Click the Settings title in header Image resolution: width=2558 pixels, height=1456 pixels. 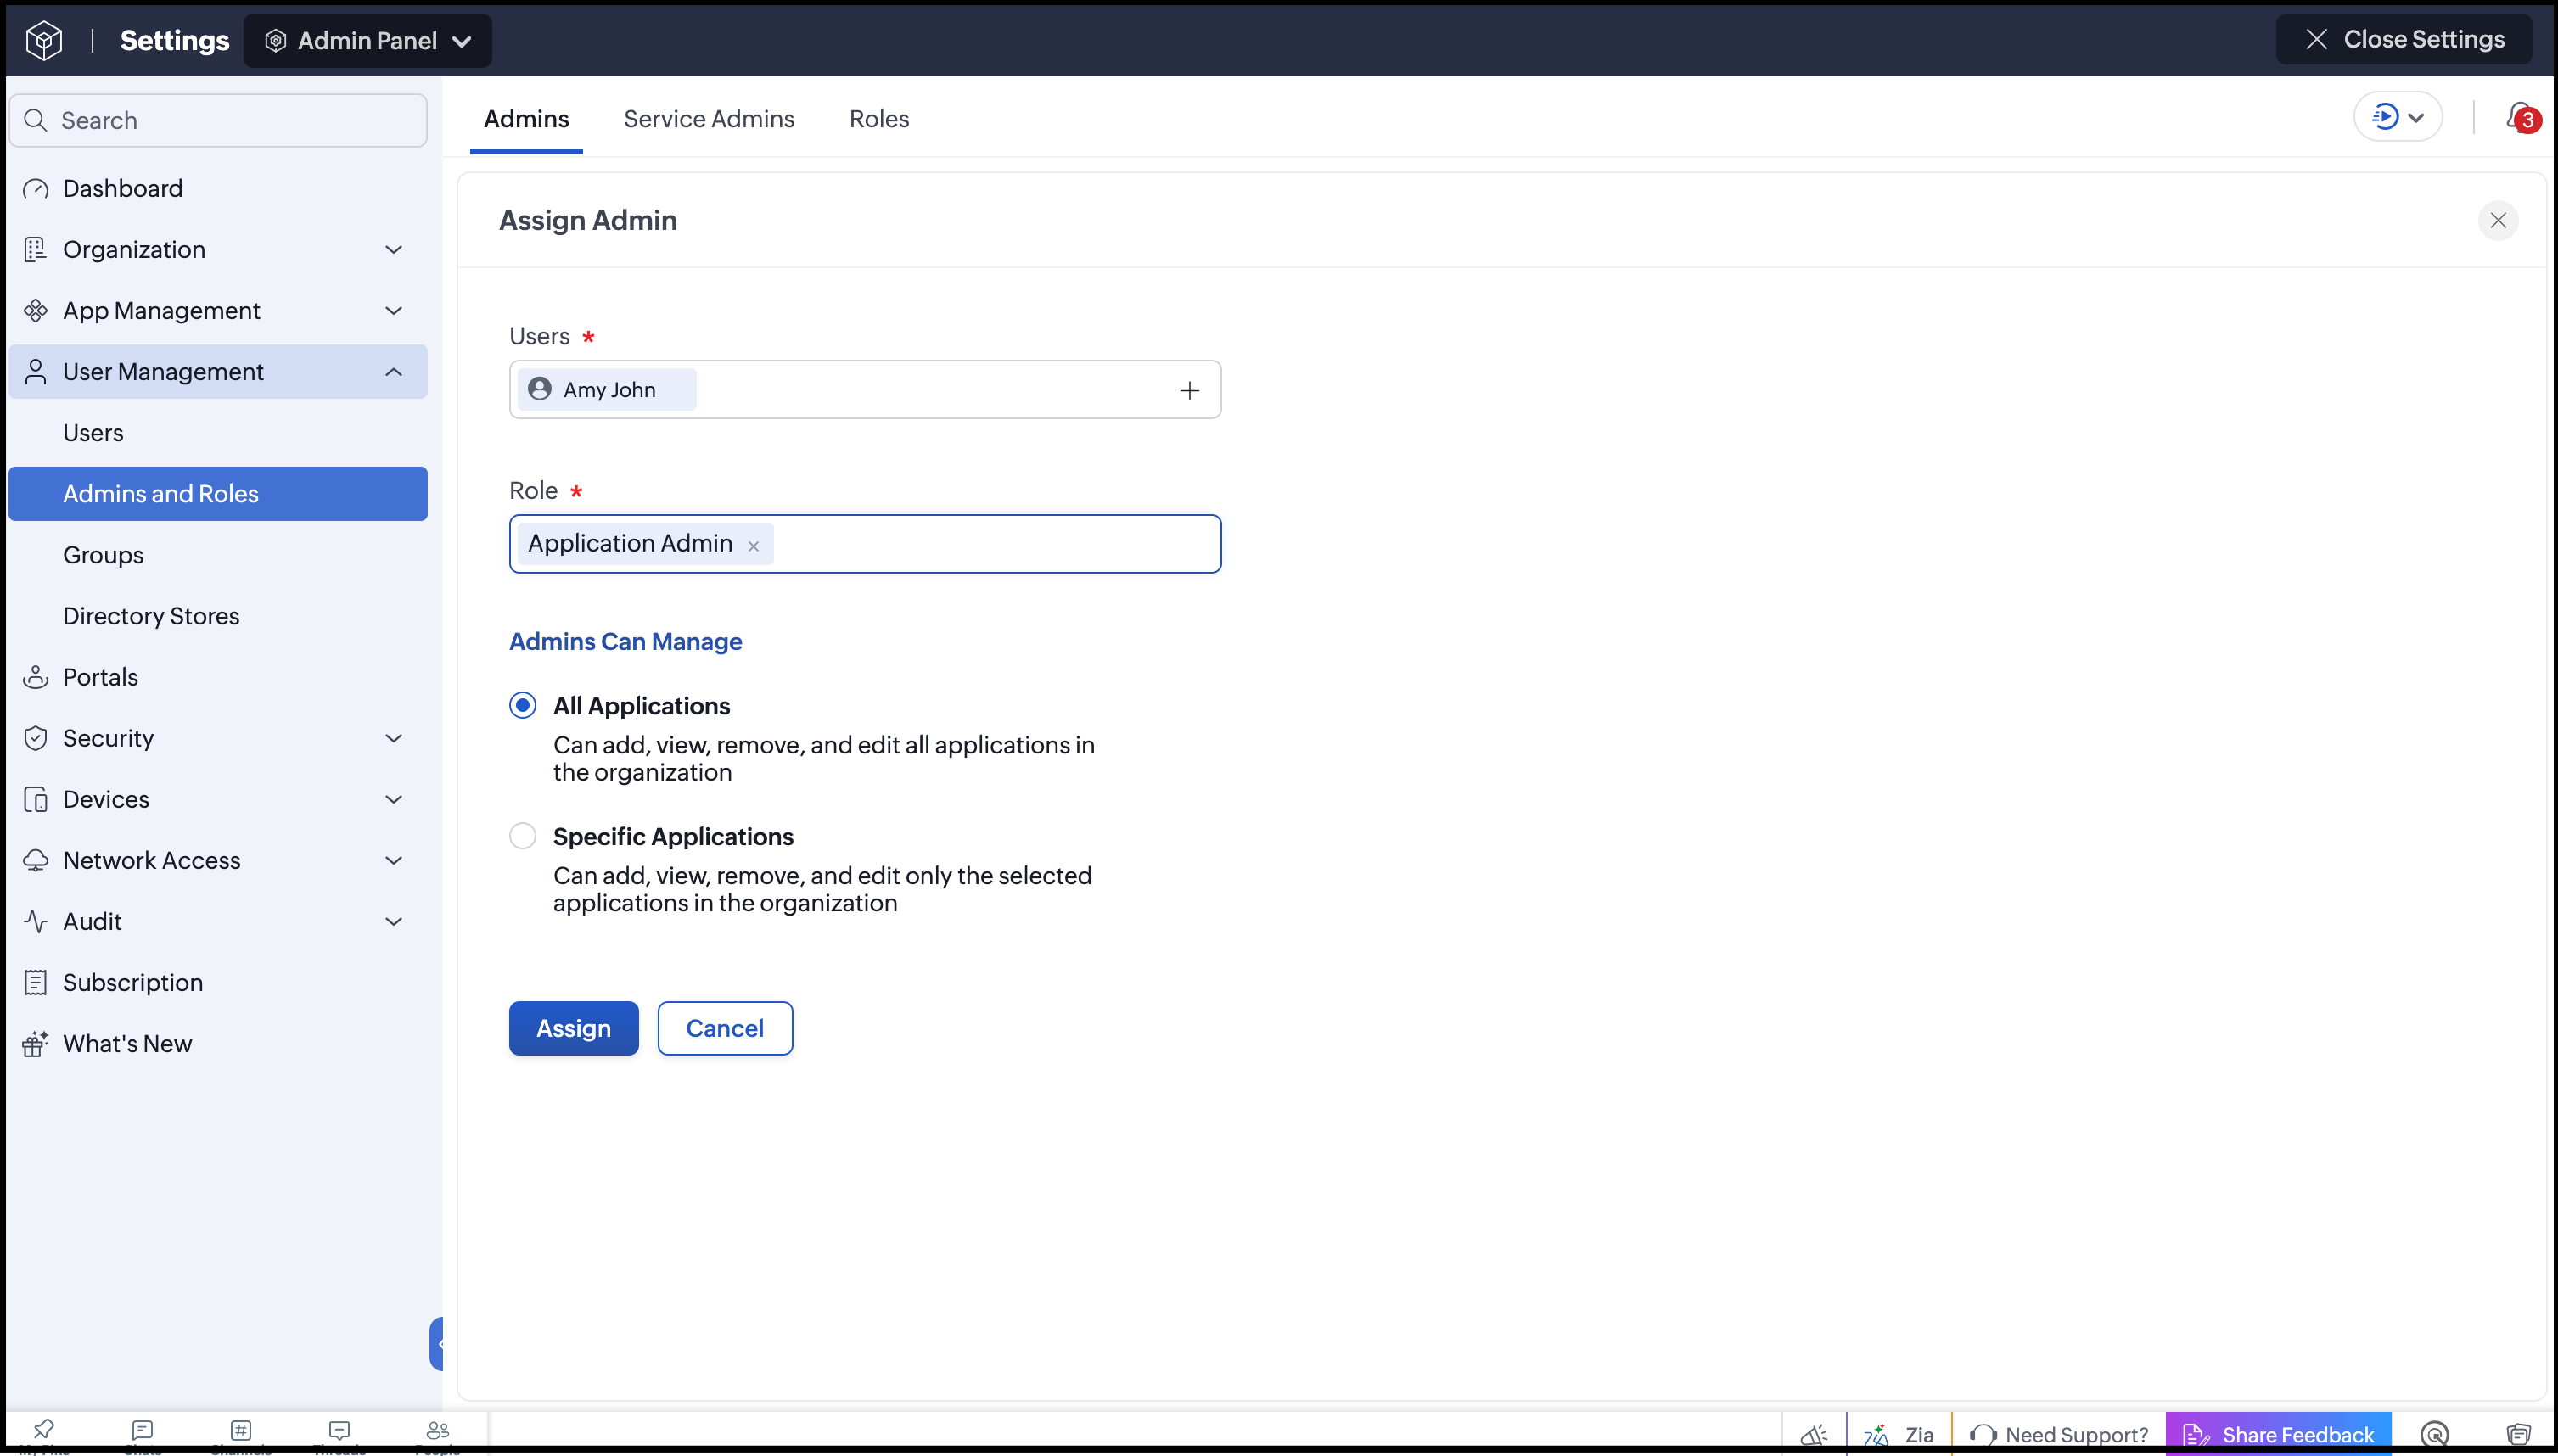coord(174,40)
